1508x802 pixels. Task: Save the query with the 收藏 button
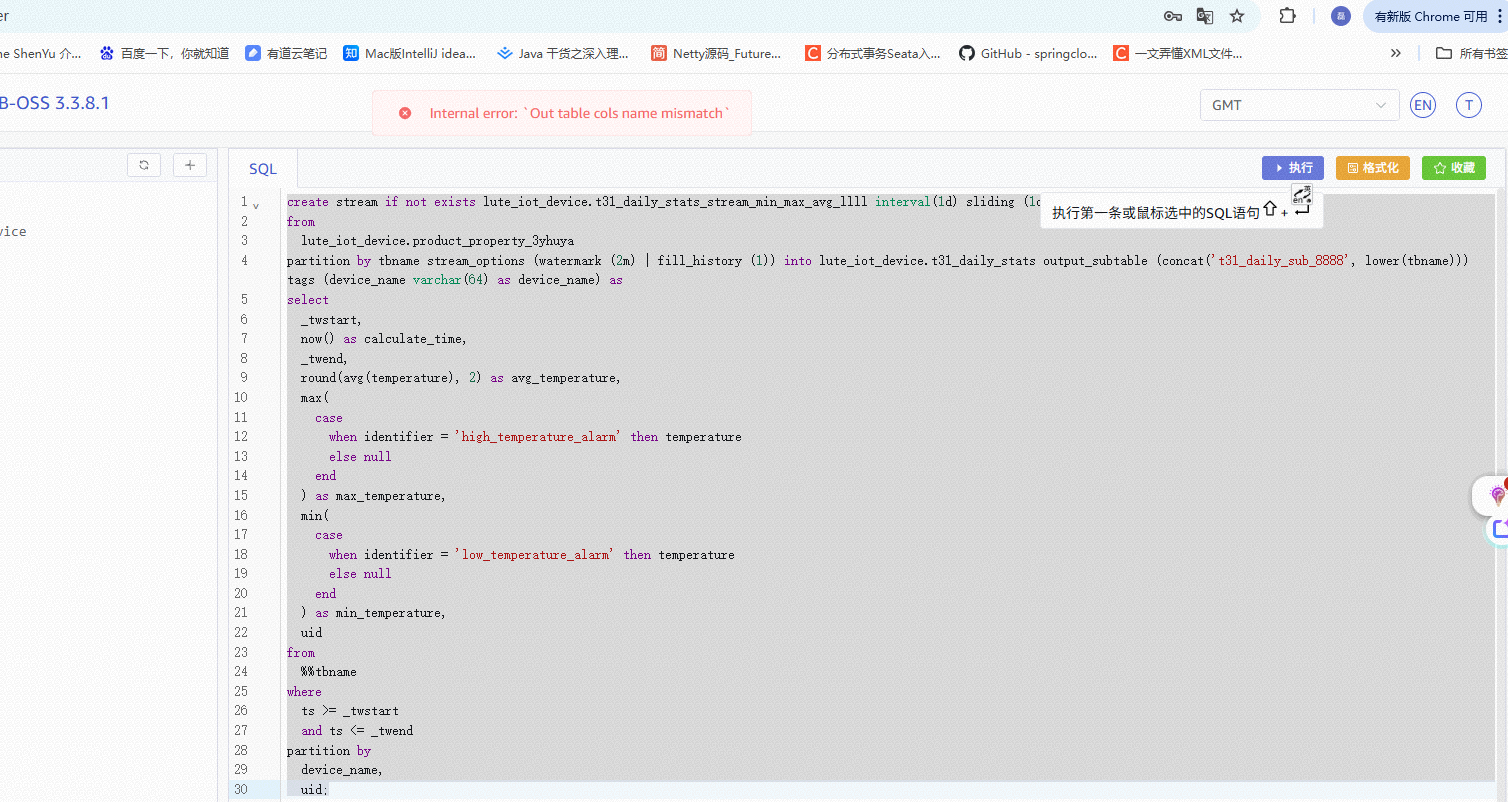(x=1454, y=168)
